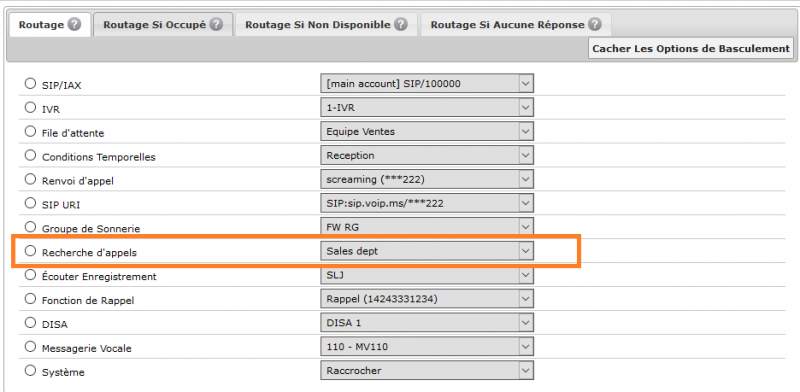
Task: Show help for Routage Si Aucune Réponse
Action: tap(594, 24)
